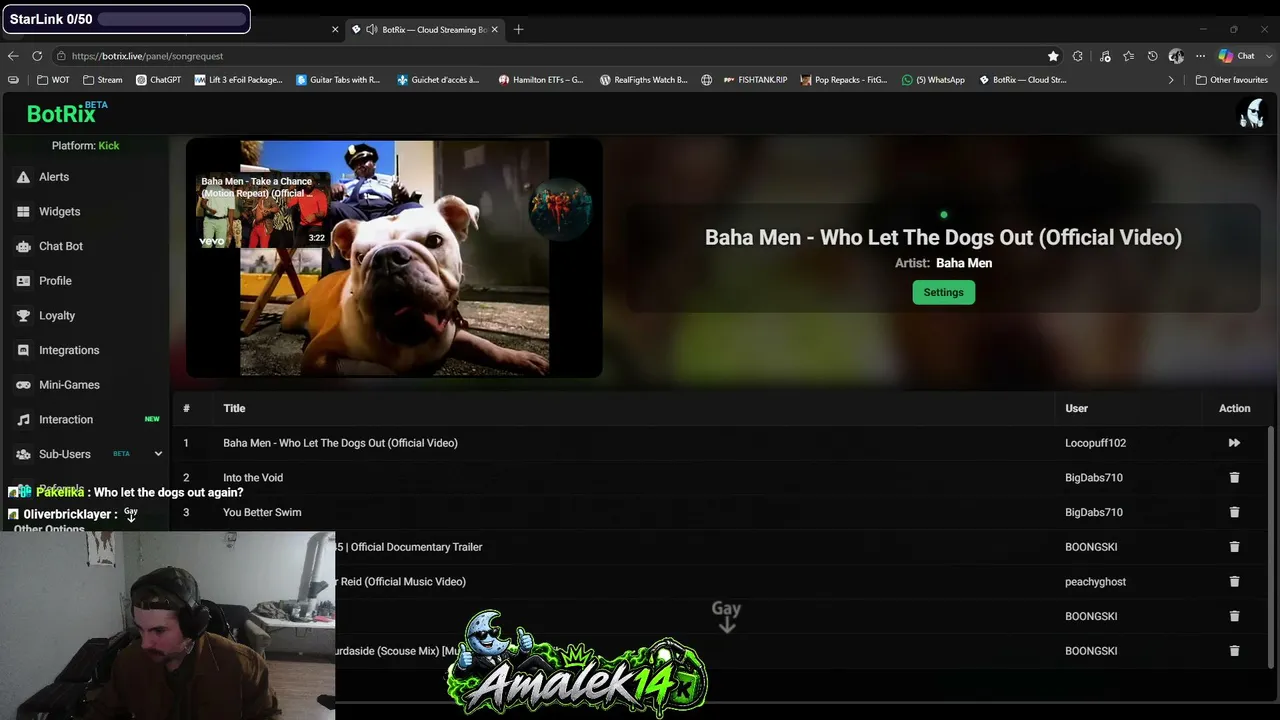Open the ChatGPT bookmark
Viewport: 1280px width, 720px height.
pyautogui.click(x=158, y=80)
